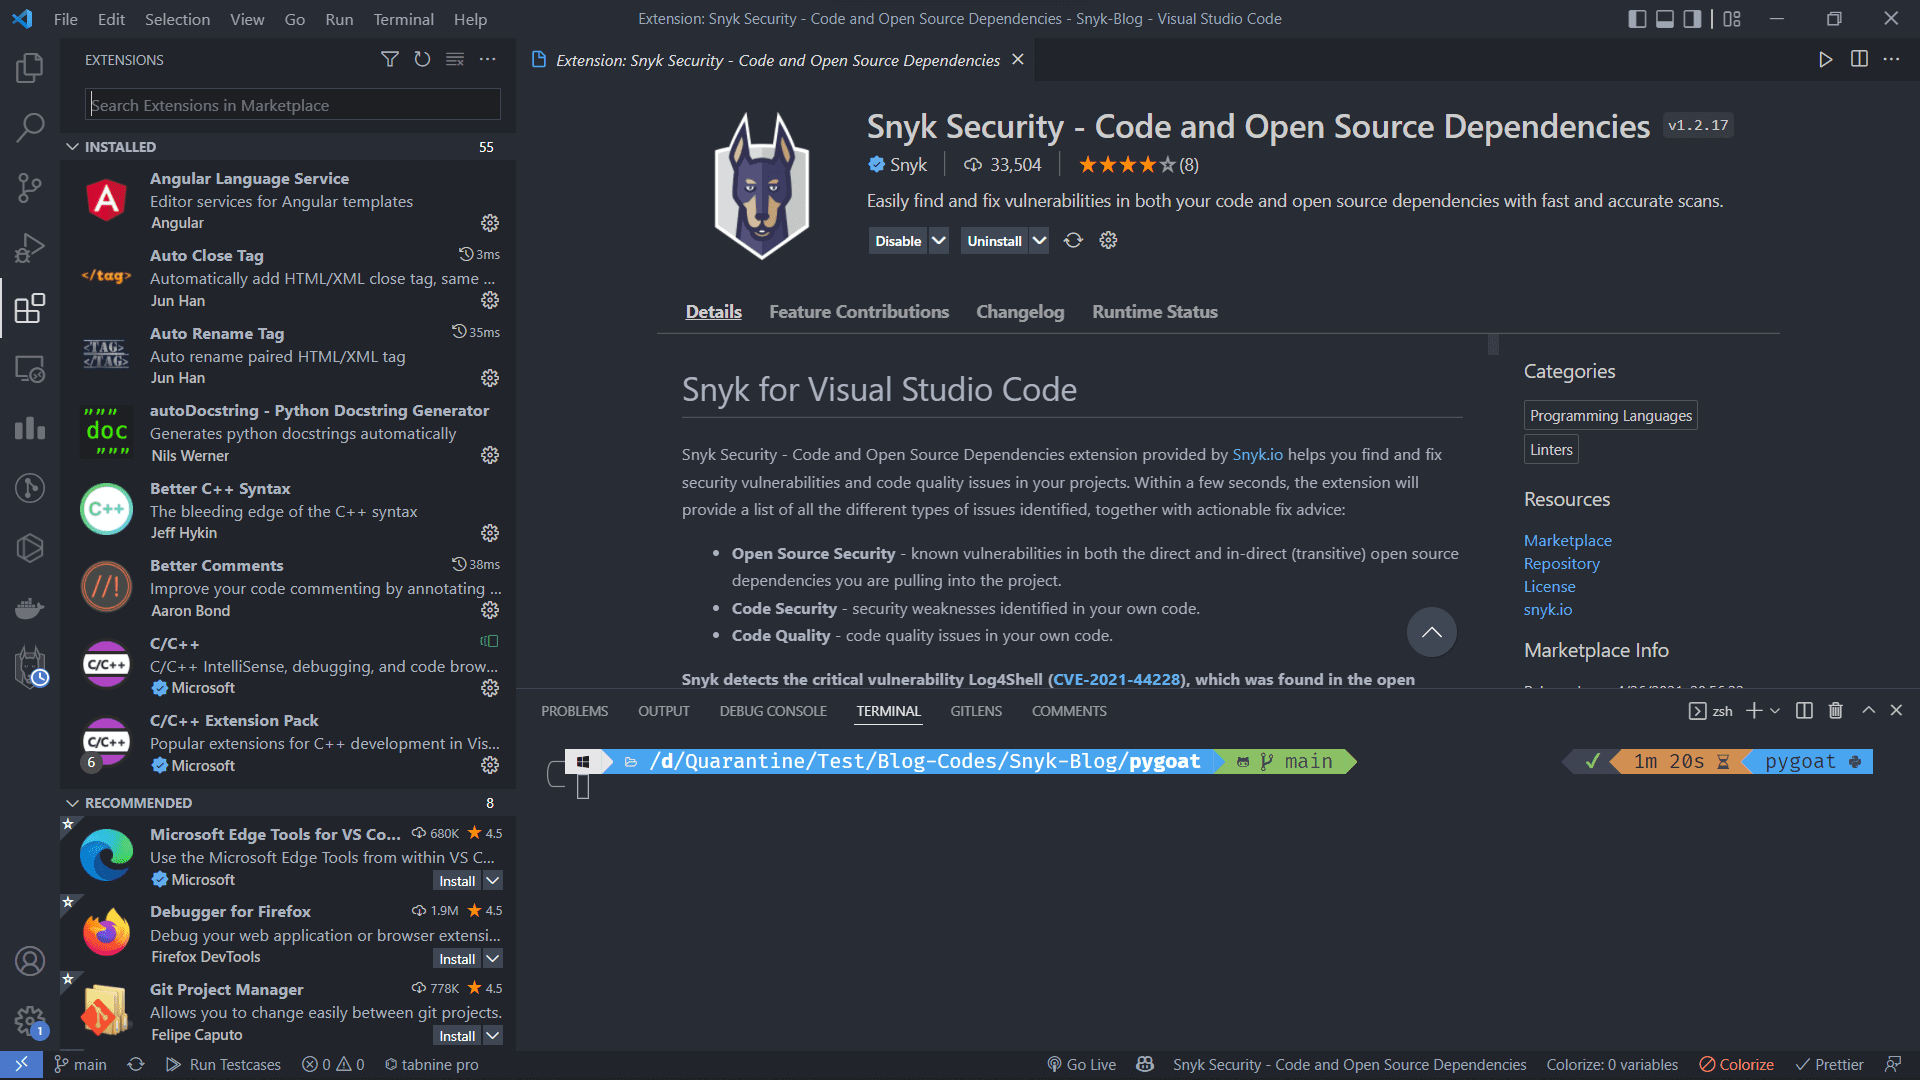Collapse the Recommended extensions section

tap(73, 803)
